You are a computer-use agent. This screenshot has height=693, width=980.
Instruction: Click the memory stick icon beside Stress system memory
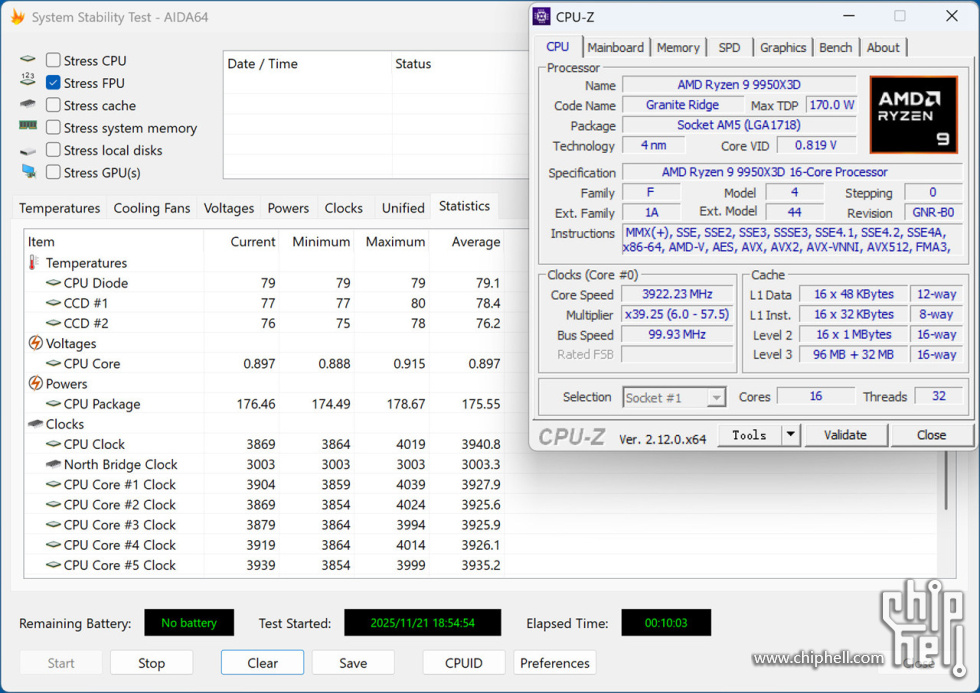click(x=28, y=127)
